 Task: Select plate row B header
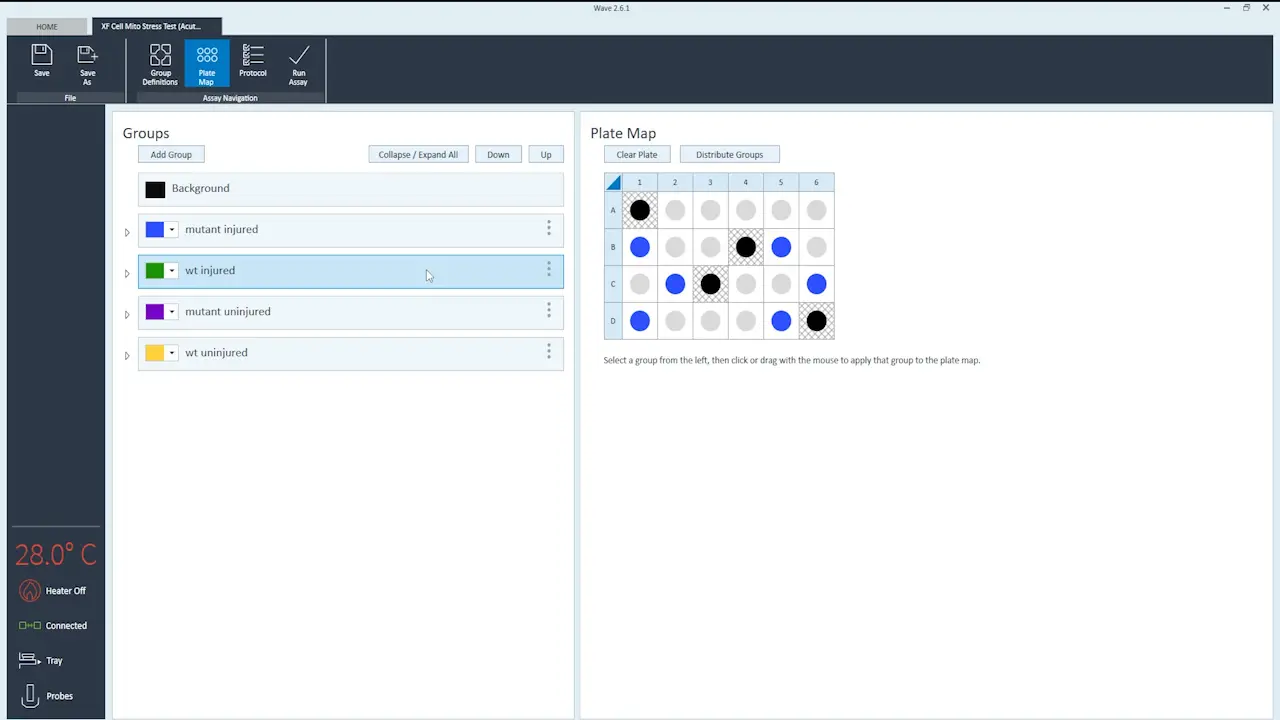[x=613, y=247]
